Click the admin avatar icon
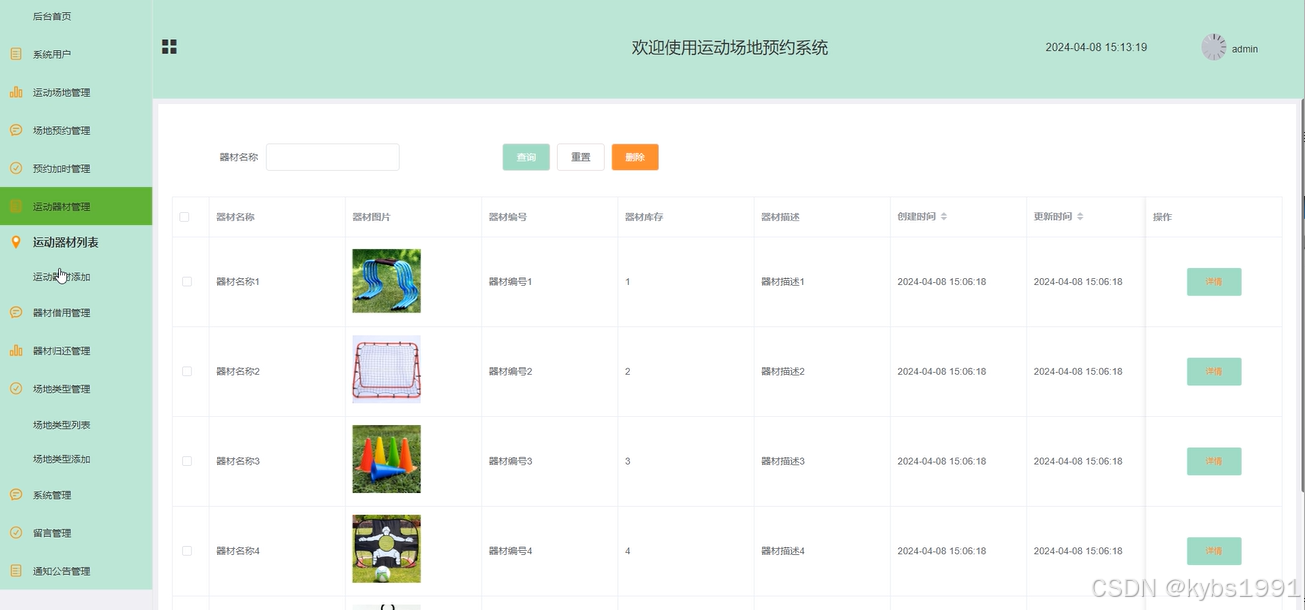1305x610 pixels. (x=1214, y=47)
